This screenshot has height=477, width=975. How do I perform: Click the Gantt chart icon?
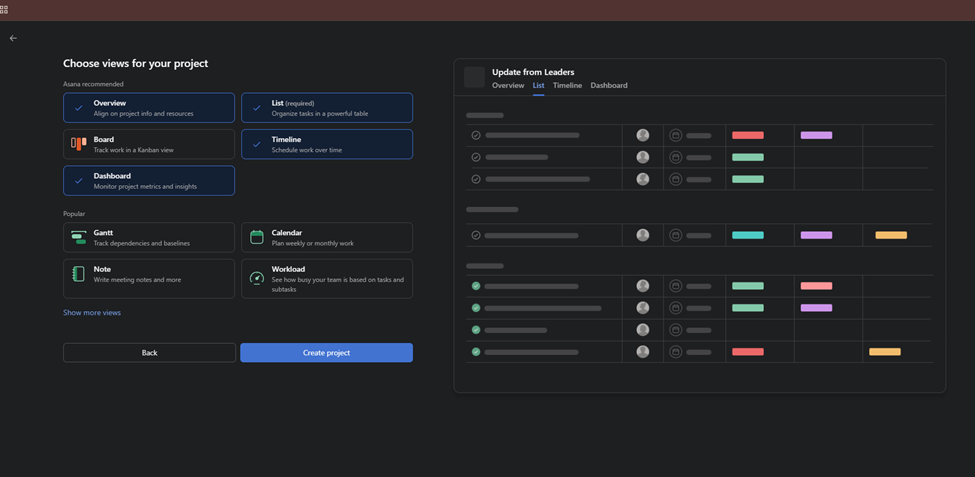[x=78, y=237]
